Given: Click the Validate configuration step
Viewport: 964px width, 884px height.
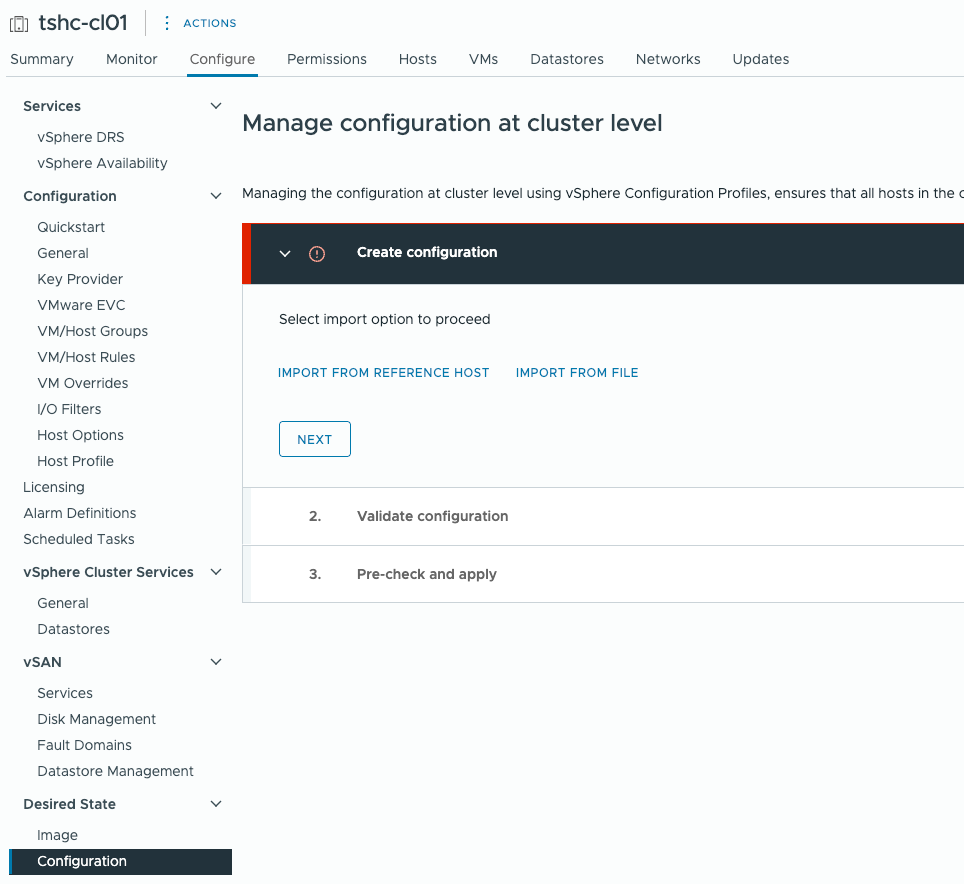Looking at the screenshot, I should pyautogui.click(x=432, y=516).
